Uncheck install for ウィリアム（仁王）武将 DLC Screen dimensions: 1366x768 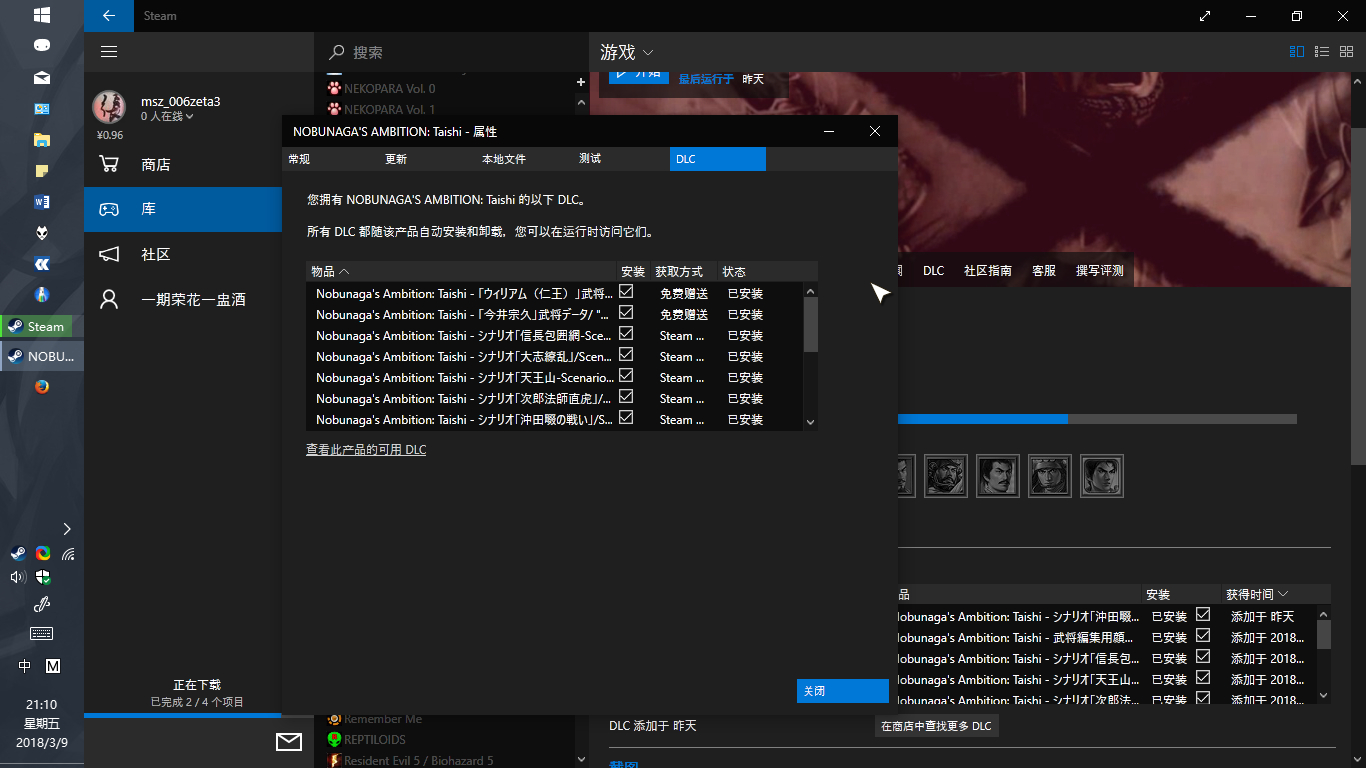pos(626,291)
